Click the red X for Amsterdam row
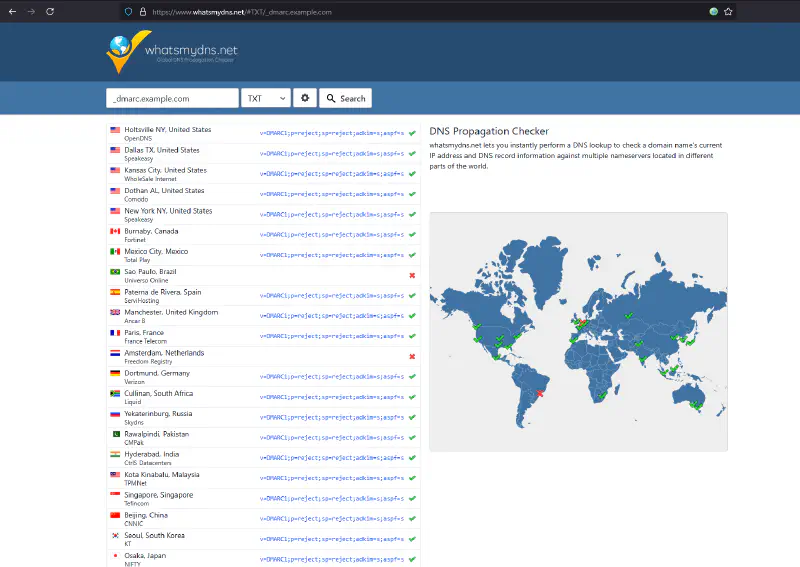Viewport: 800px width, 567px height. (x=412, y=357)
